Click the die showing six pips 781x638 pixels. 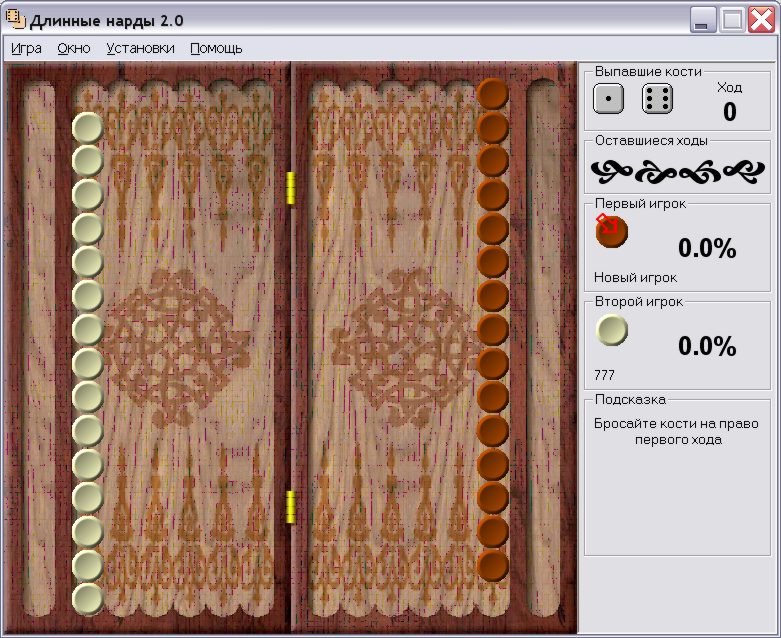[657, 99]
